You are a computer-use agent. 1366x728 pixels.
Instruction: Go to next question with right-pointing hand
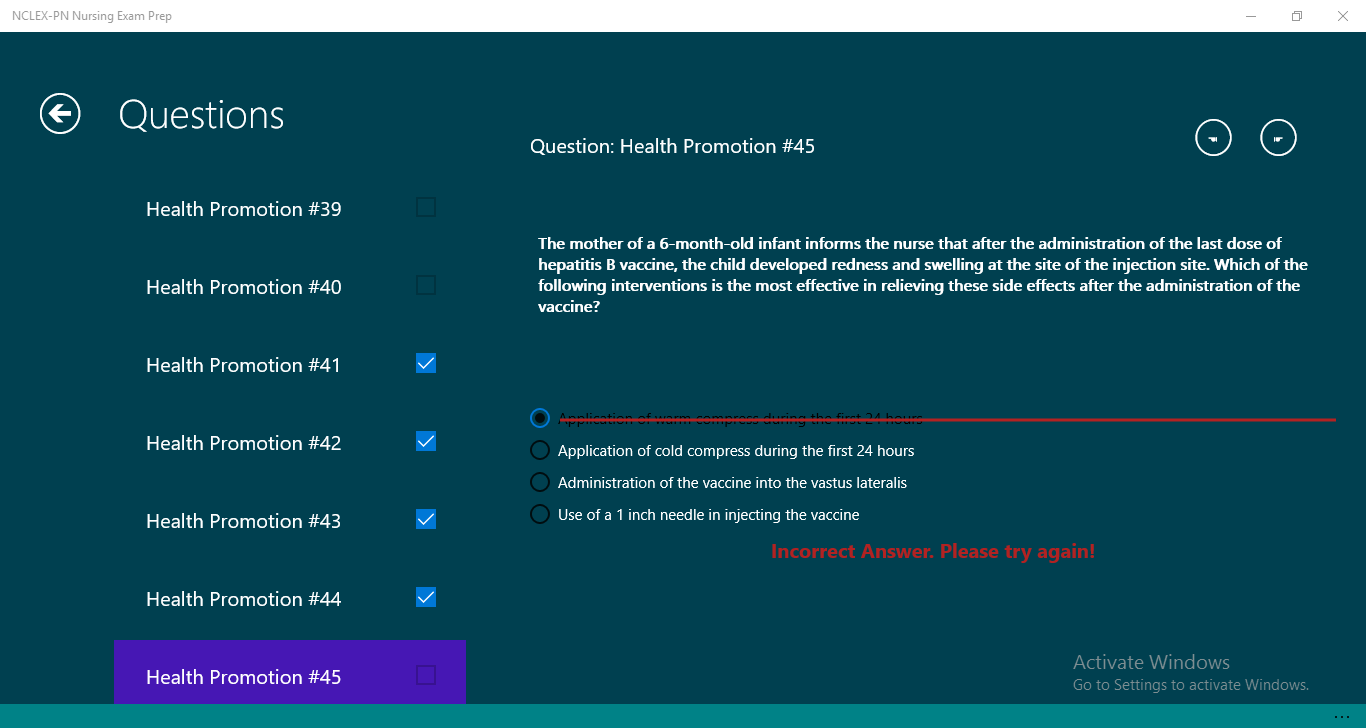[x=1278, y=138]
